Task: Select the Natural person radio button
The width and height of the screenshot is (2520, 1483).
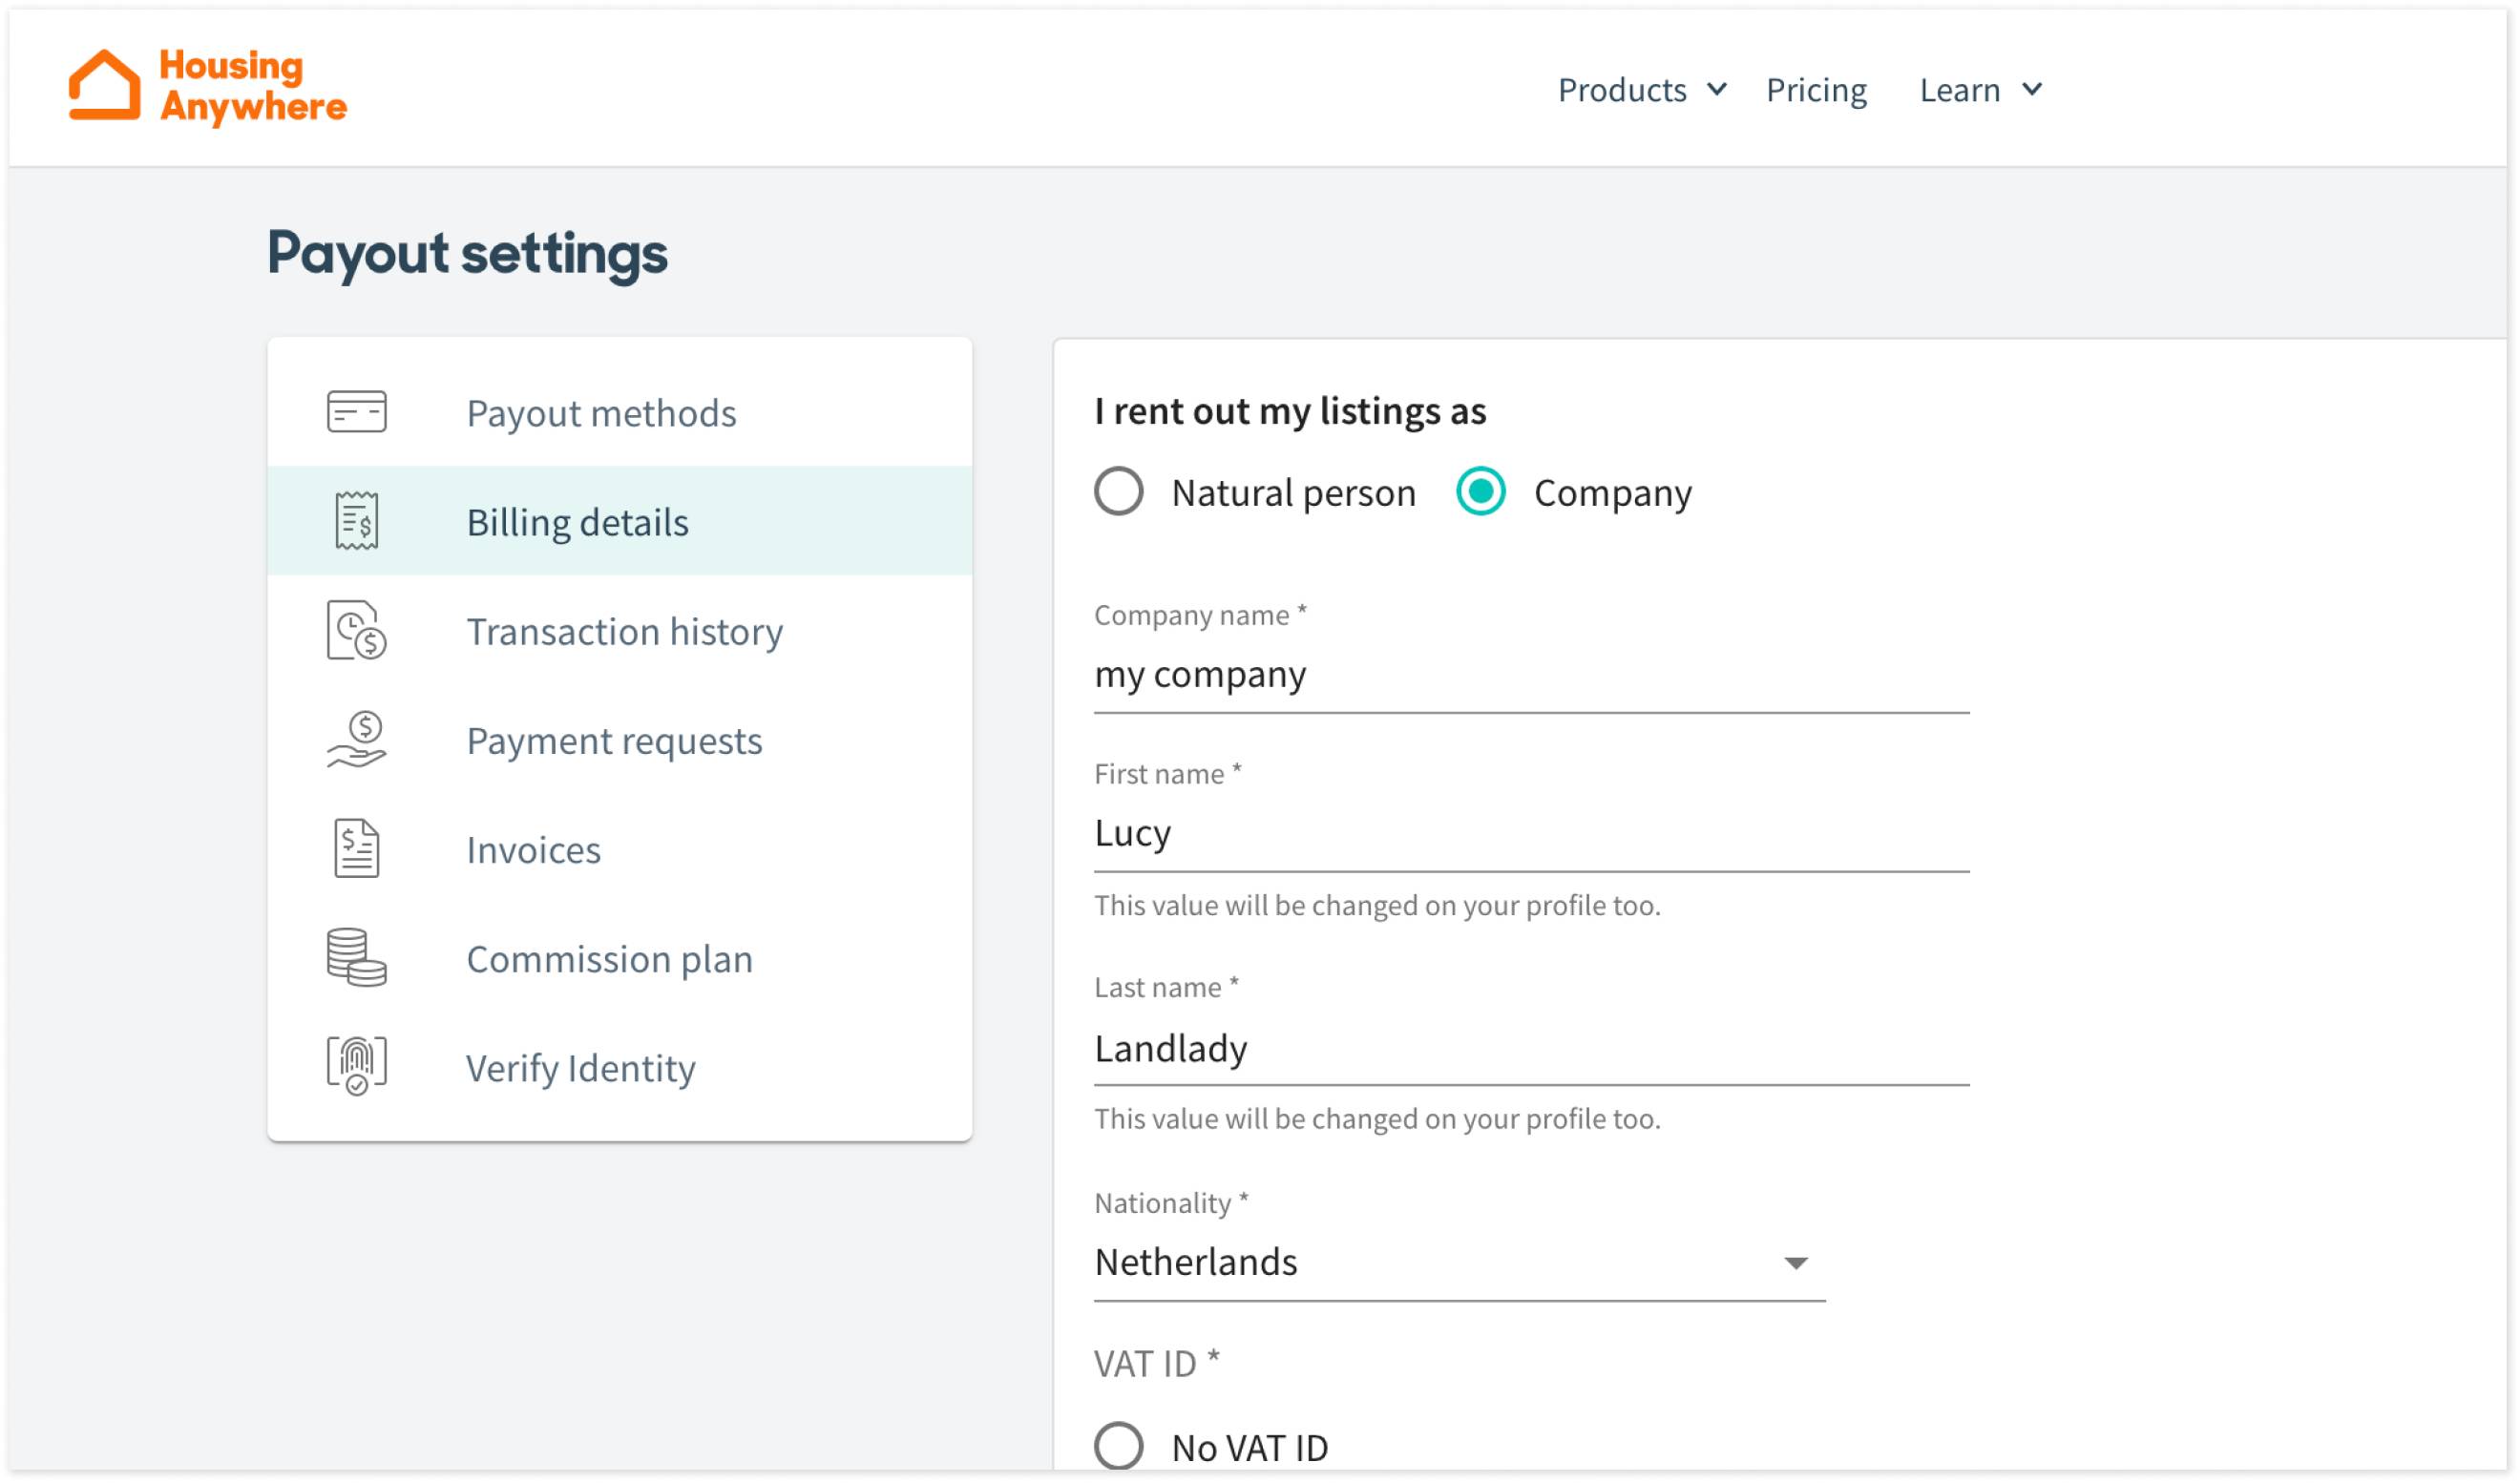Action: click(1119, 492)
